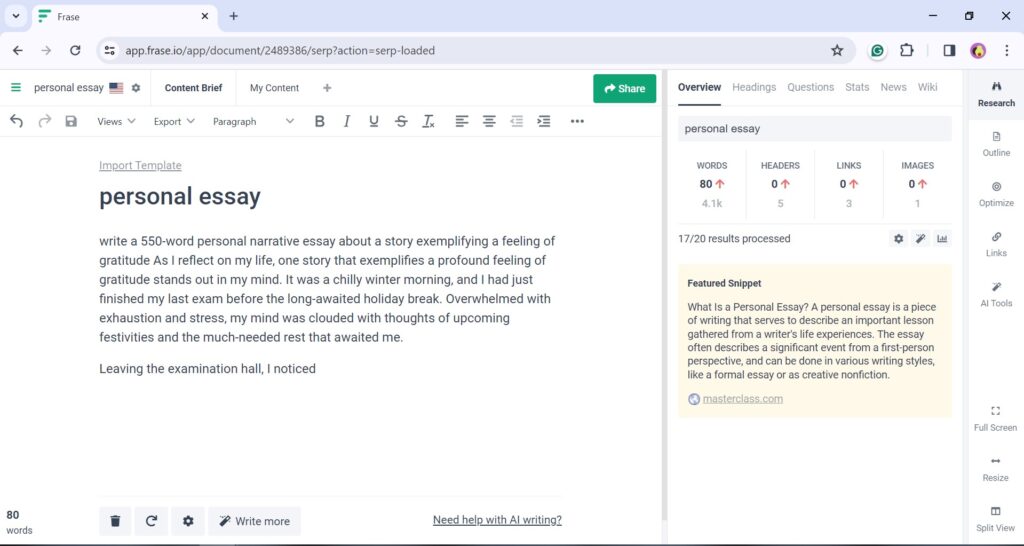Screen dimensions: 1024x546
Task: Go back in browser
Action: pyautogui.click(x=18, y=50)
